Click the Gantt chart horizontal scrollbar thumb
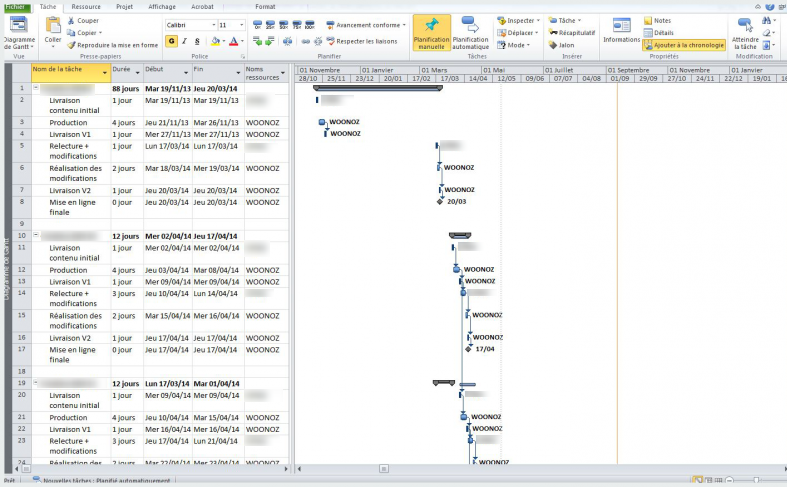The image size is (787, 490). (x=383, y=469)
